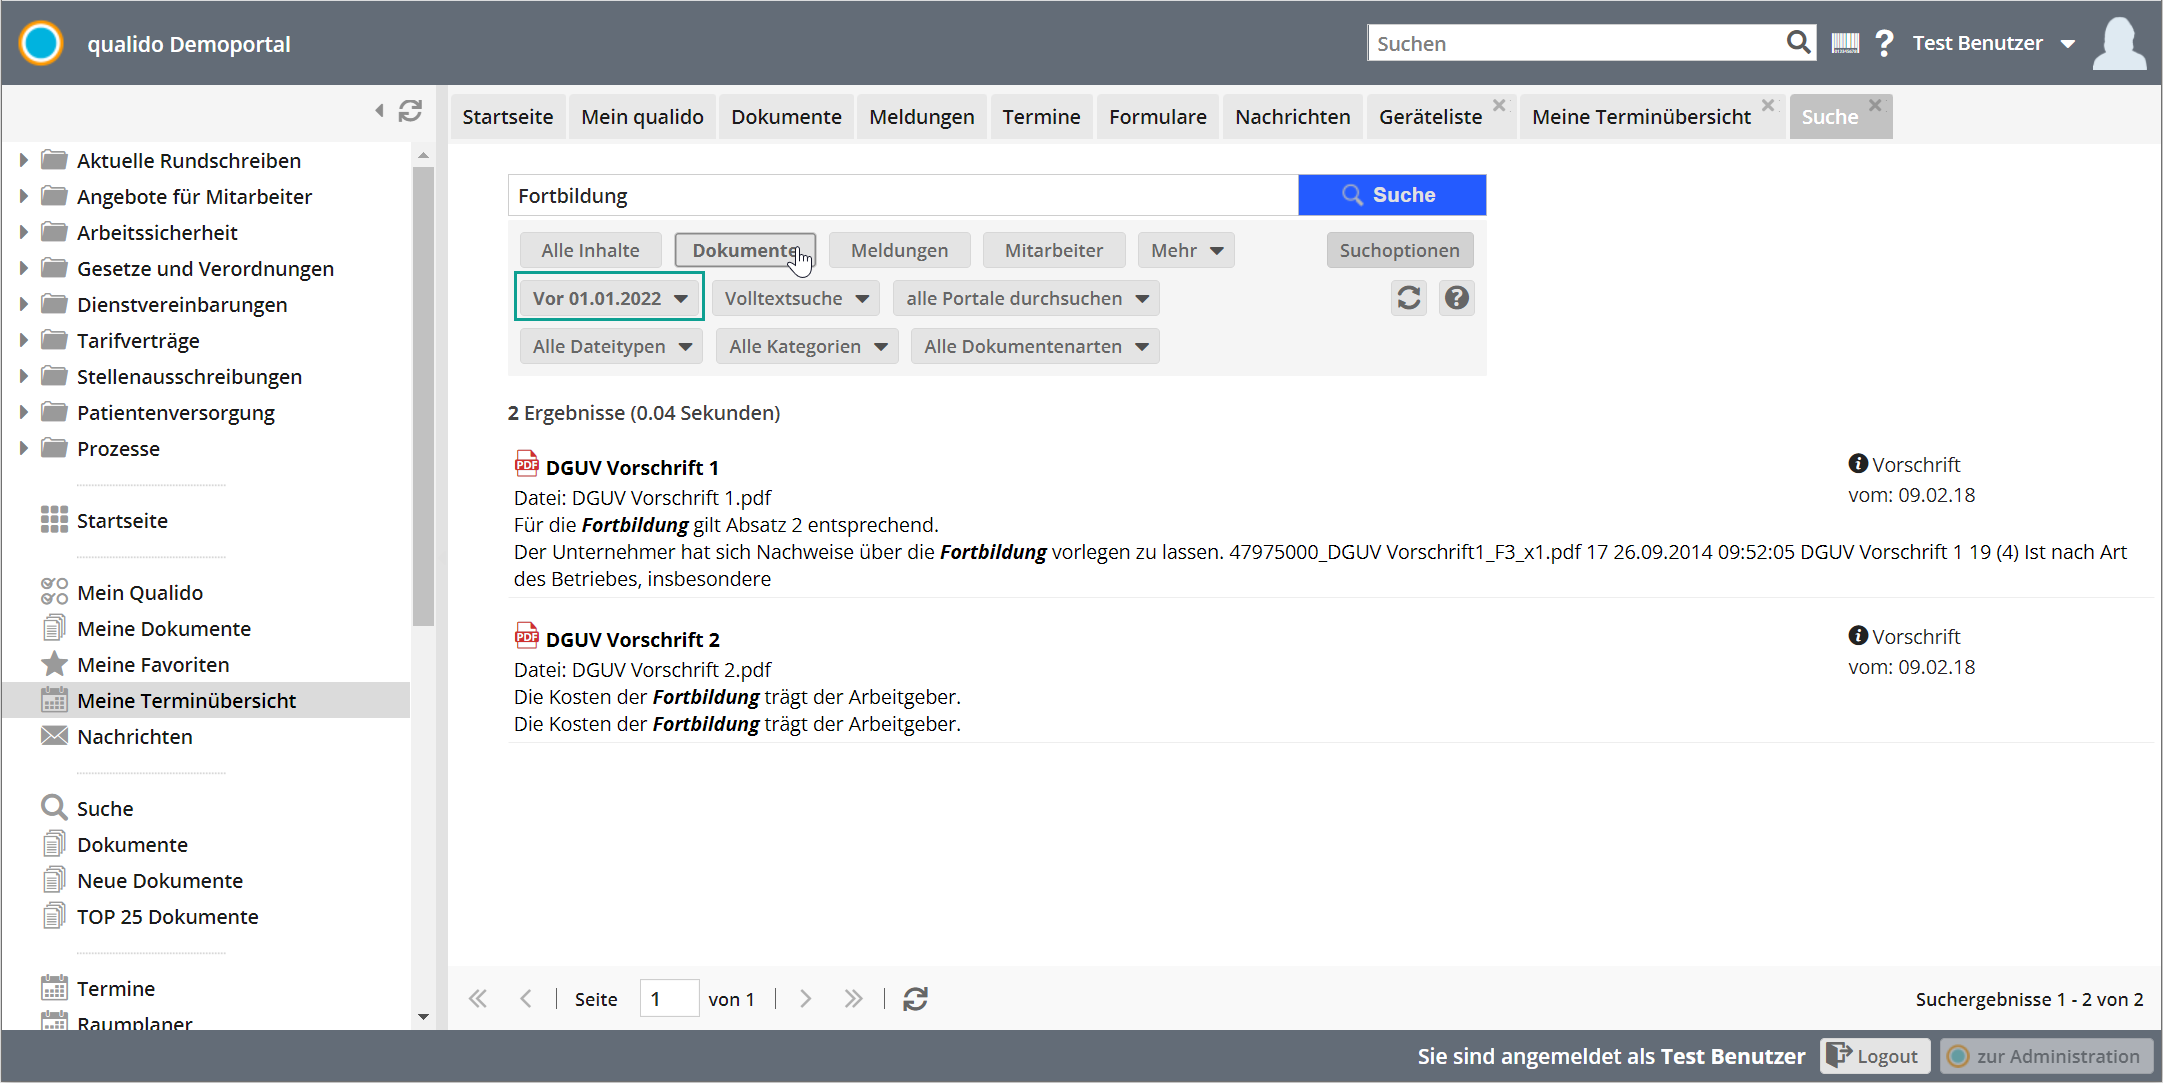The width and height of the screenshot is (2163, 1083).
Task: Open Meine Favoriten star item
Action: click(153, 665)
